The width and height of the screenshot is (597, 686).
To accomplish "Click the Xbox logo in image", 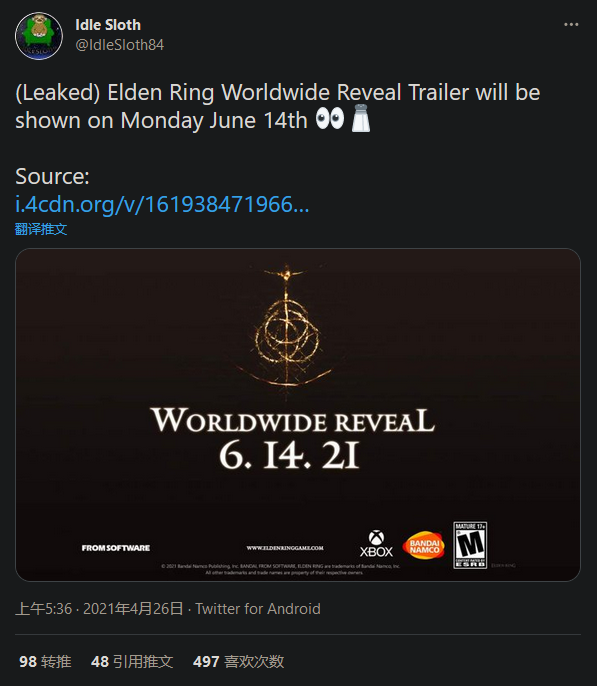I will point(376,544).
